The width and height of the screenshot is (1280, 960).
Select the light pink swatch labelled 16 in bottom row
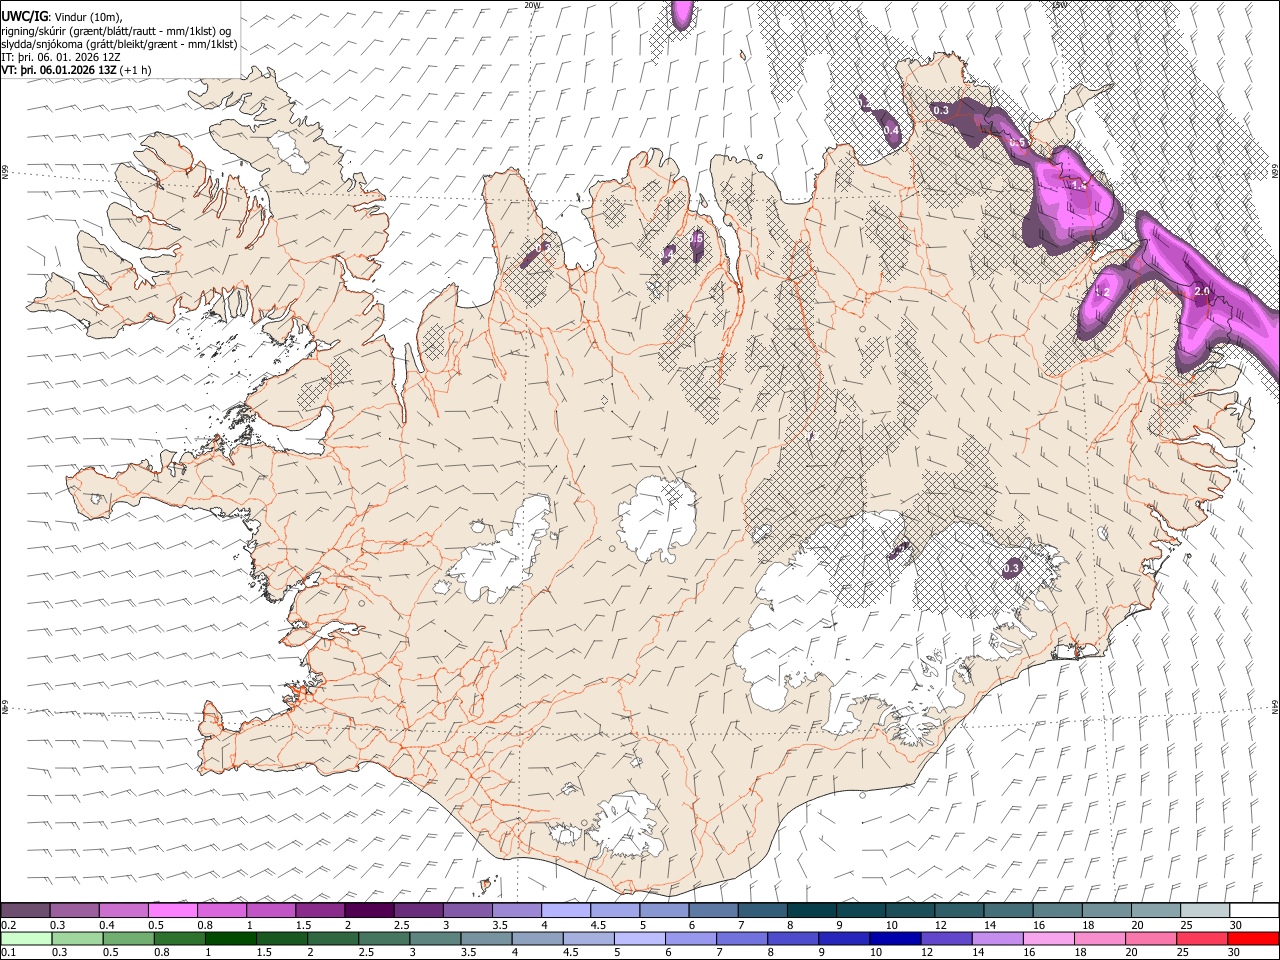tap(1050, 938)
